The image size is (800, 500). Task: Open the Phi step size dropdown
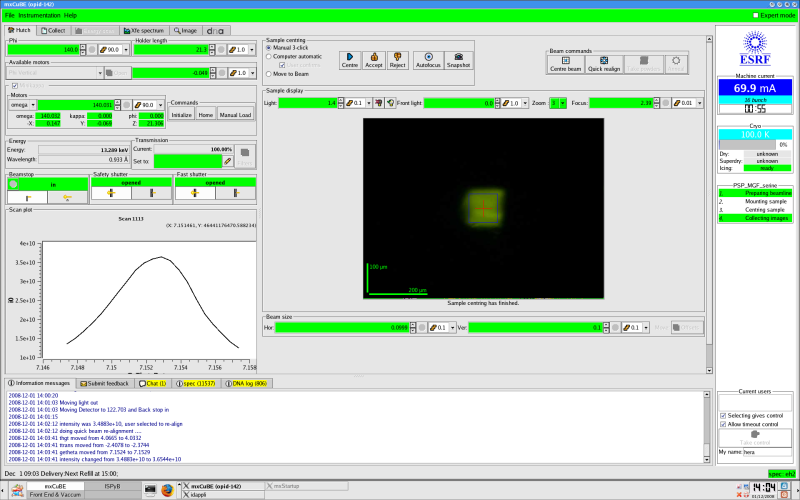pyautogui.click(x=125, y=49)
